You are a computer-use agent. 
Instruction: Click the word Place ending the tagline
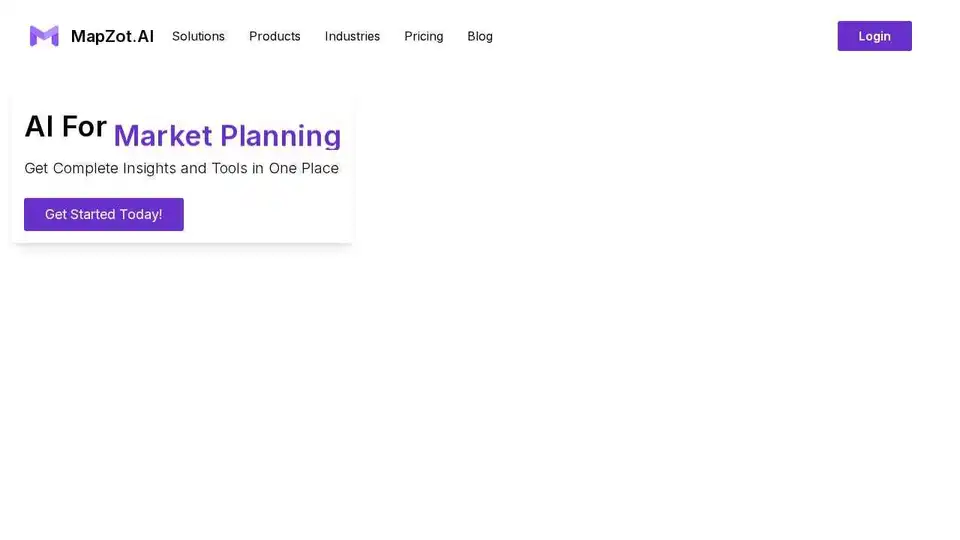point(320,168)
